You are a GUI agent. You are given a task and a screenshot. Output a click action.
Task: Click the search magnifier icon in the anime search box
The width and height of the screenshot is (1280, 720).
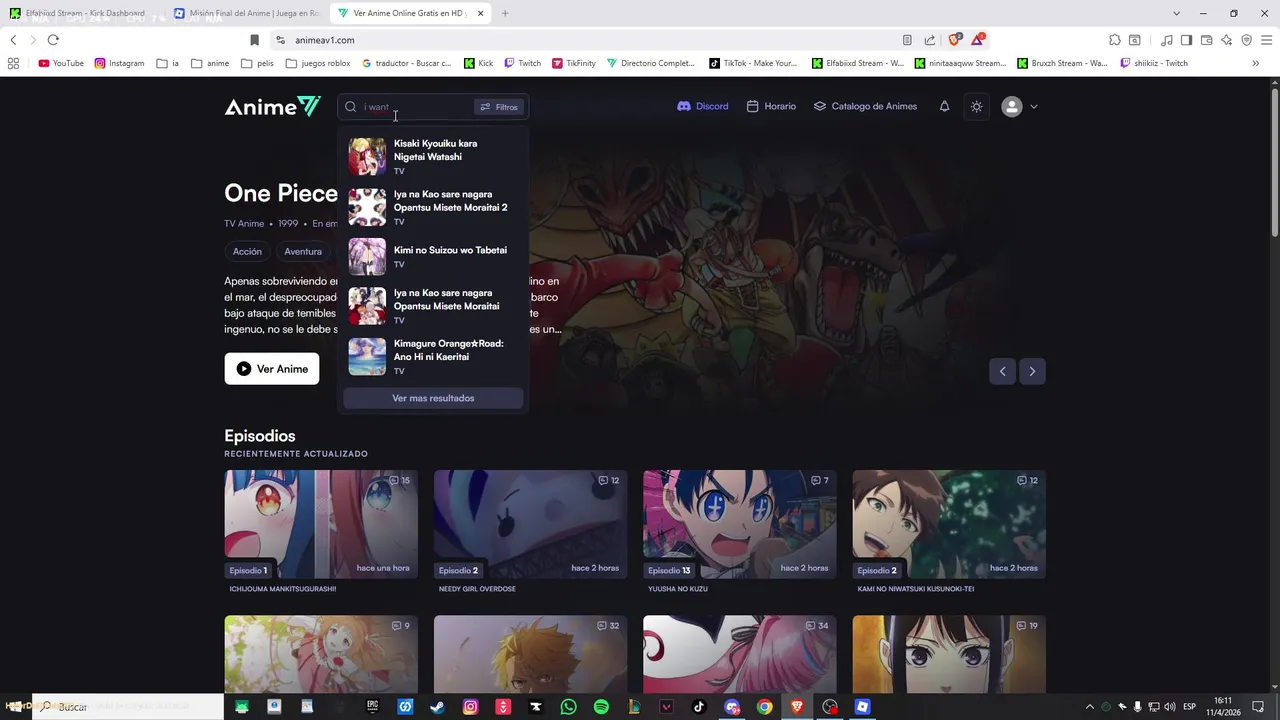pos(351,107)
